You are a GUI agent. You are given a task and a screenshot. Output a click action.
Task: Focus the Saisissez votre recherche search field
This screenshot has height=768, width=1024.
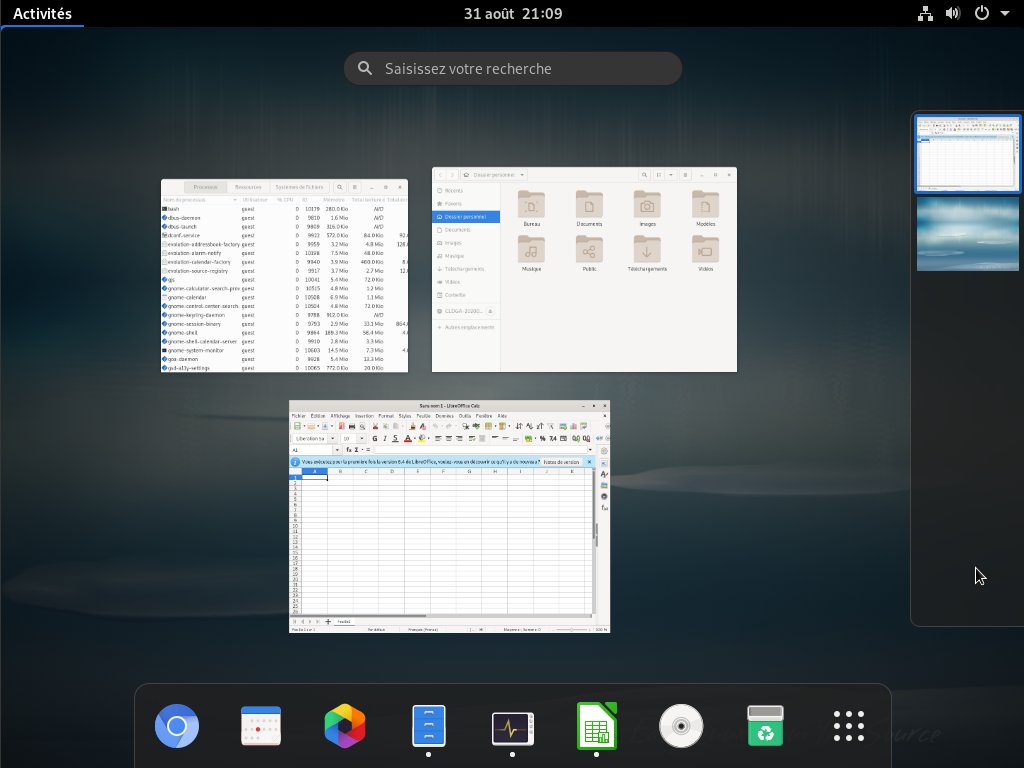pos(513,69)
